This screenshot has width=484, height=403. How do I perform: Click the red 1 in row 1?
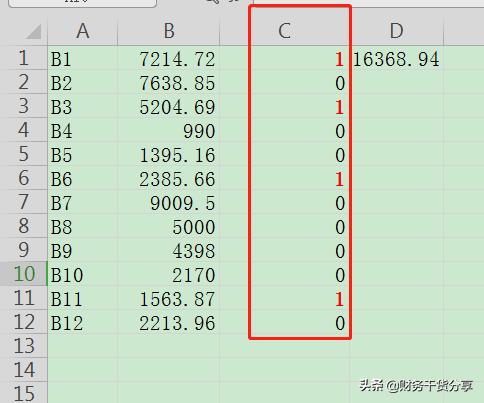click(339, 60)
